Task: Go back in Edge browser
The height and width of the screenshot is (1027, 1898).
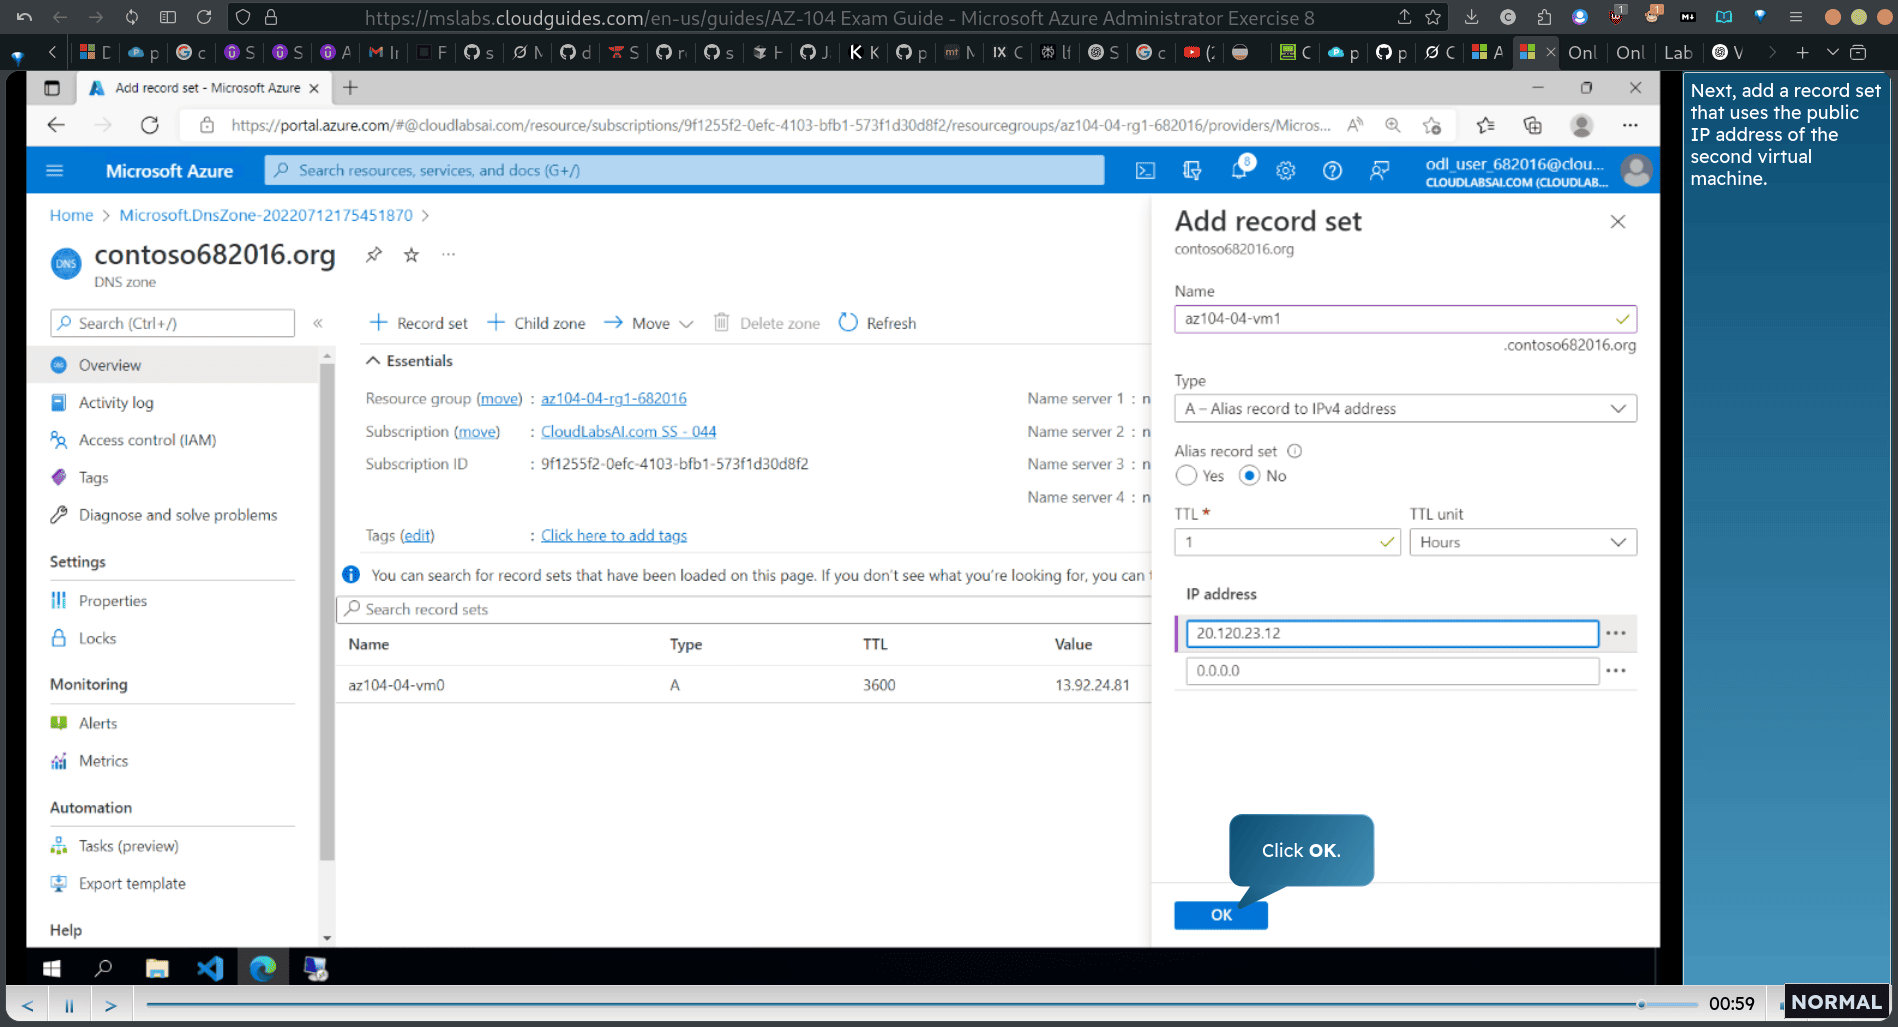Action: 56,125
